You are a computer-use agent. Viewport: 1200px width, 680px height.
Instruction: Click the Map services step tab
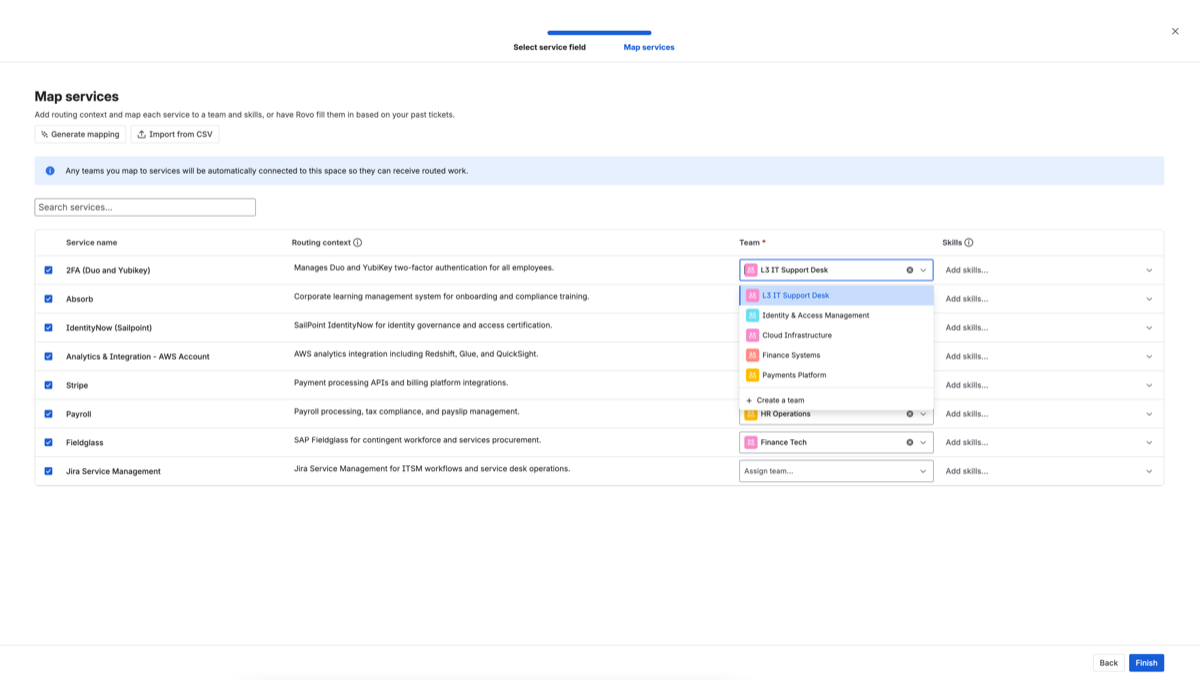click(x=649, y=47)
